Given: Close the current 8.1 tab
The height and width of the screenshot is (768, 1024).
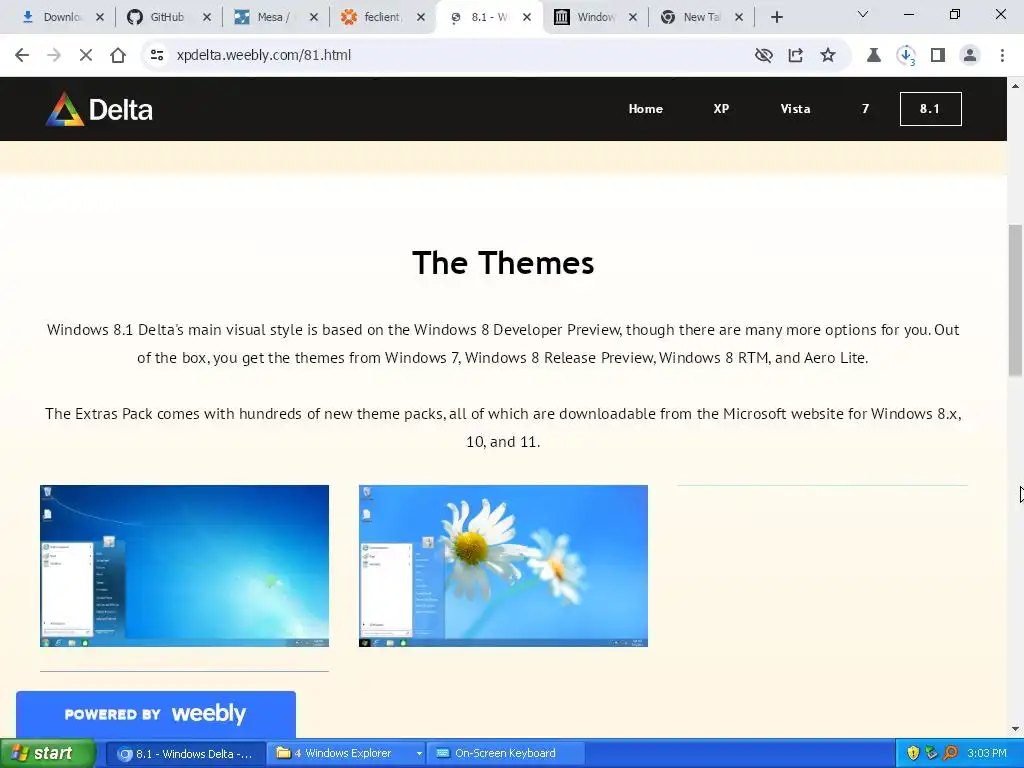Looking at the screenshot, I should [527, 17].
